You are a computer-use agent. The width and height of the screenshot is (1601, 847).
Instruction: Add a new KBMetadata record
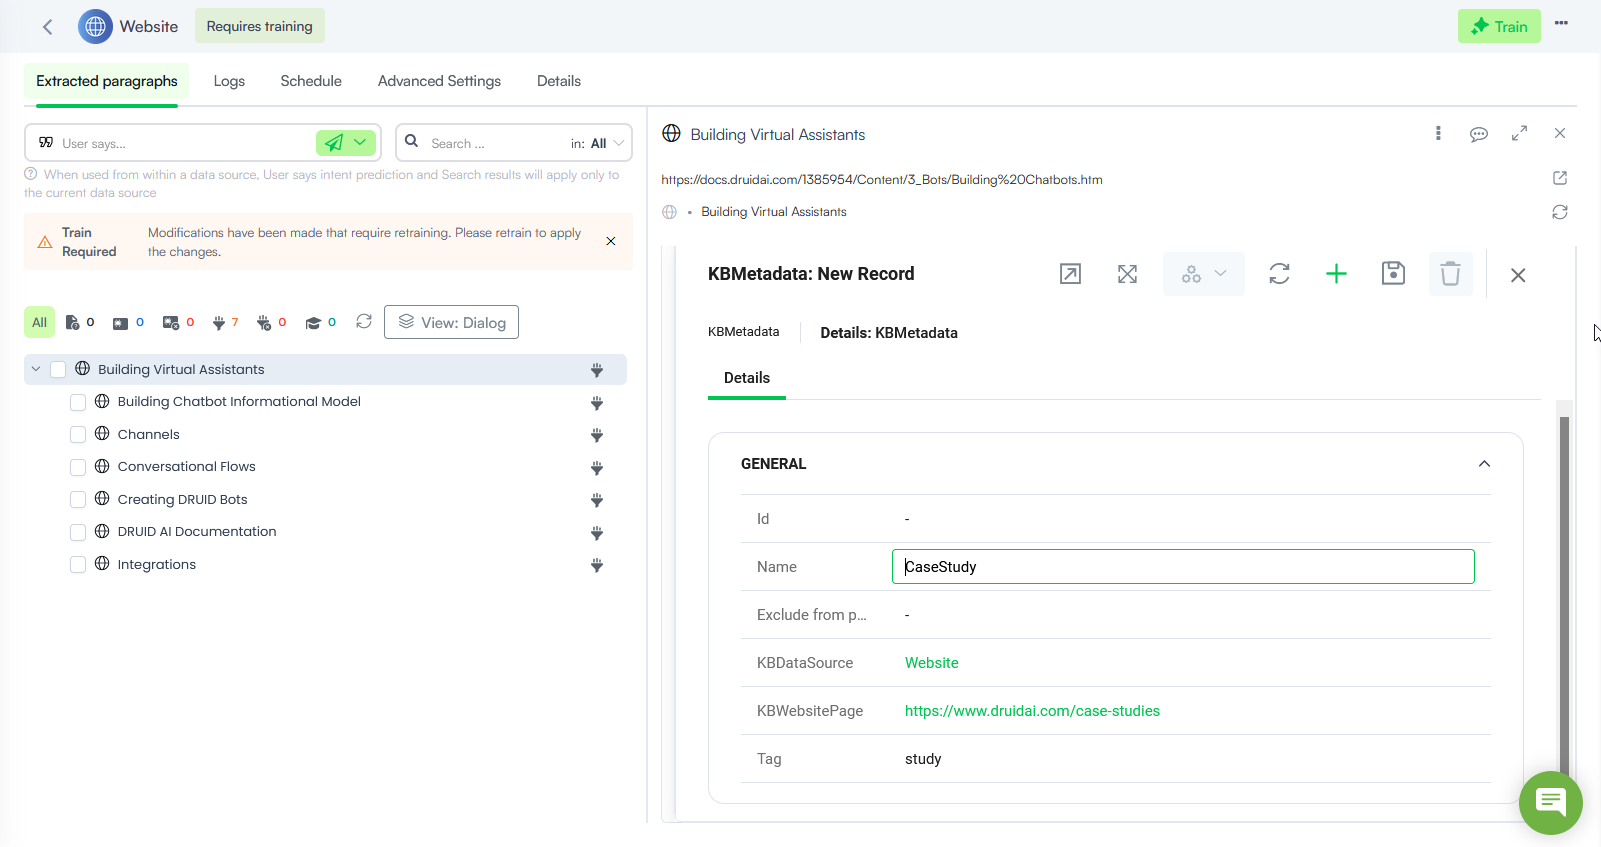(x=1336, y=274)
